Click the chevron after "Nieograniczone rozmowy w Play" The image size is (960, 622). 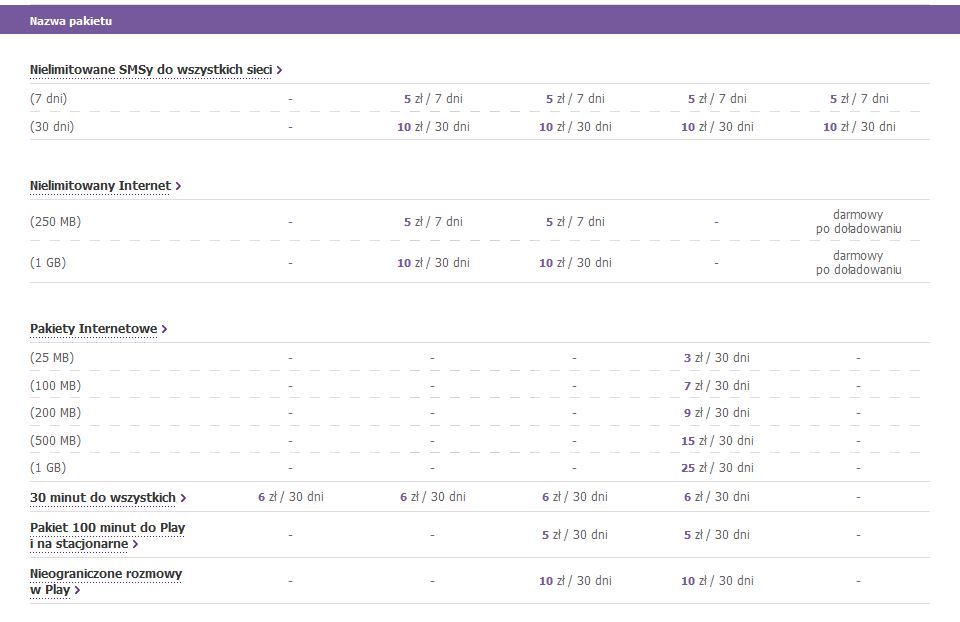[77, 590]
